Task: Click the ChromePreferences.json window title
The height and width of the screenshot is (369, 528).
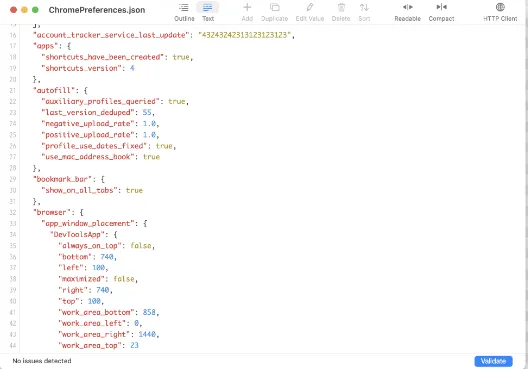Action: (97, 10)
